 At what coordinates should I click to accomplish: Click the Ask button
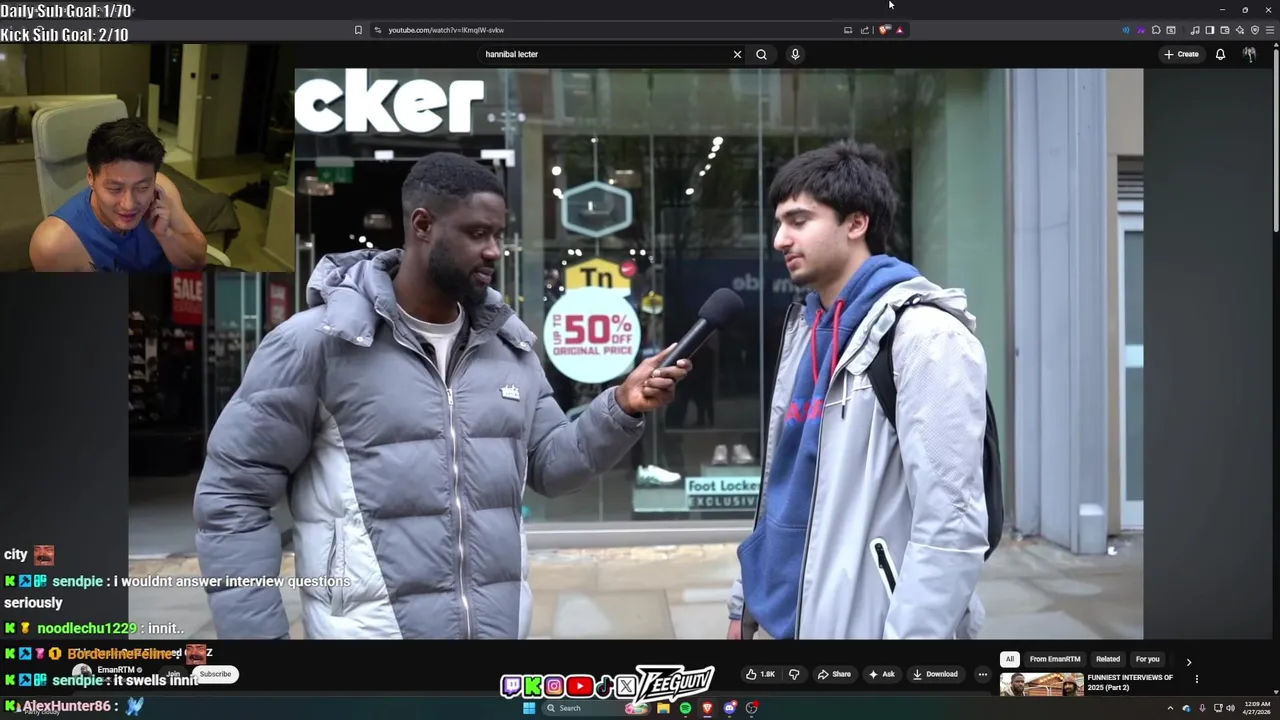[881, 674]
